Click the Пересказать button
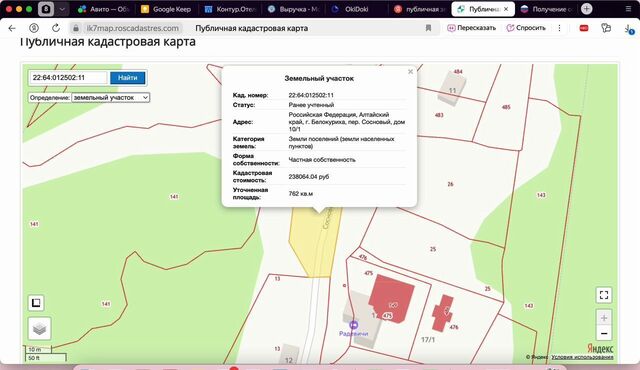Image resolution: width=640 pixels, height=370 pixels. (472, 28)
